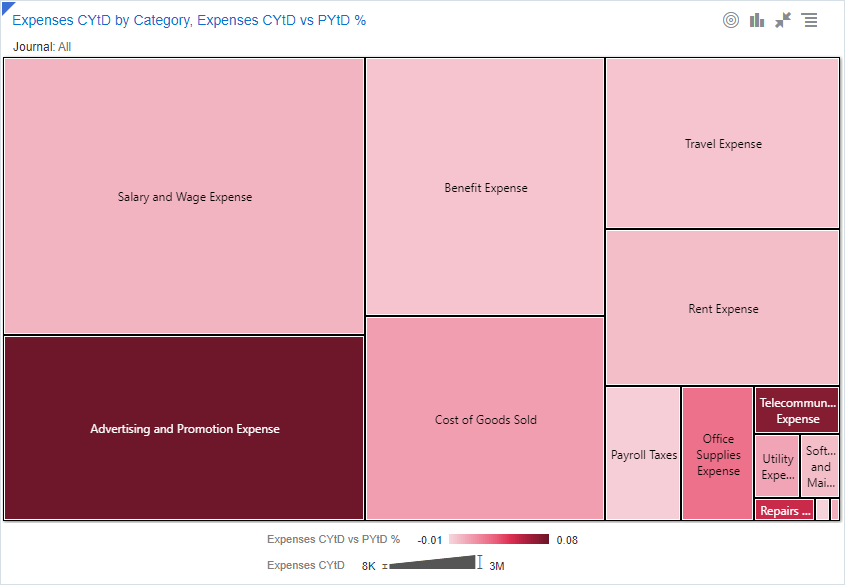845x585 pixels.
Task: Choose the Rent Expense block
Action: coord(722,308)
